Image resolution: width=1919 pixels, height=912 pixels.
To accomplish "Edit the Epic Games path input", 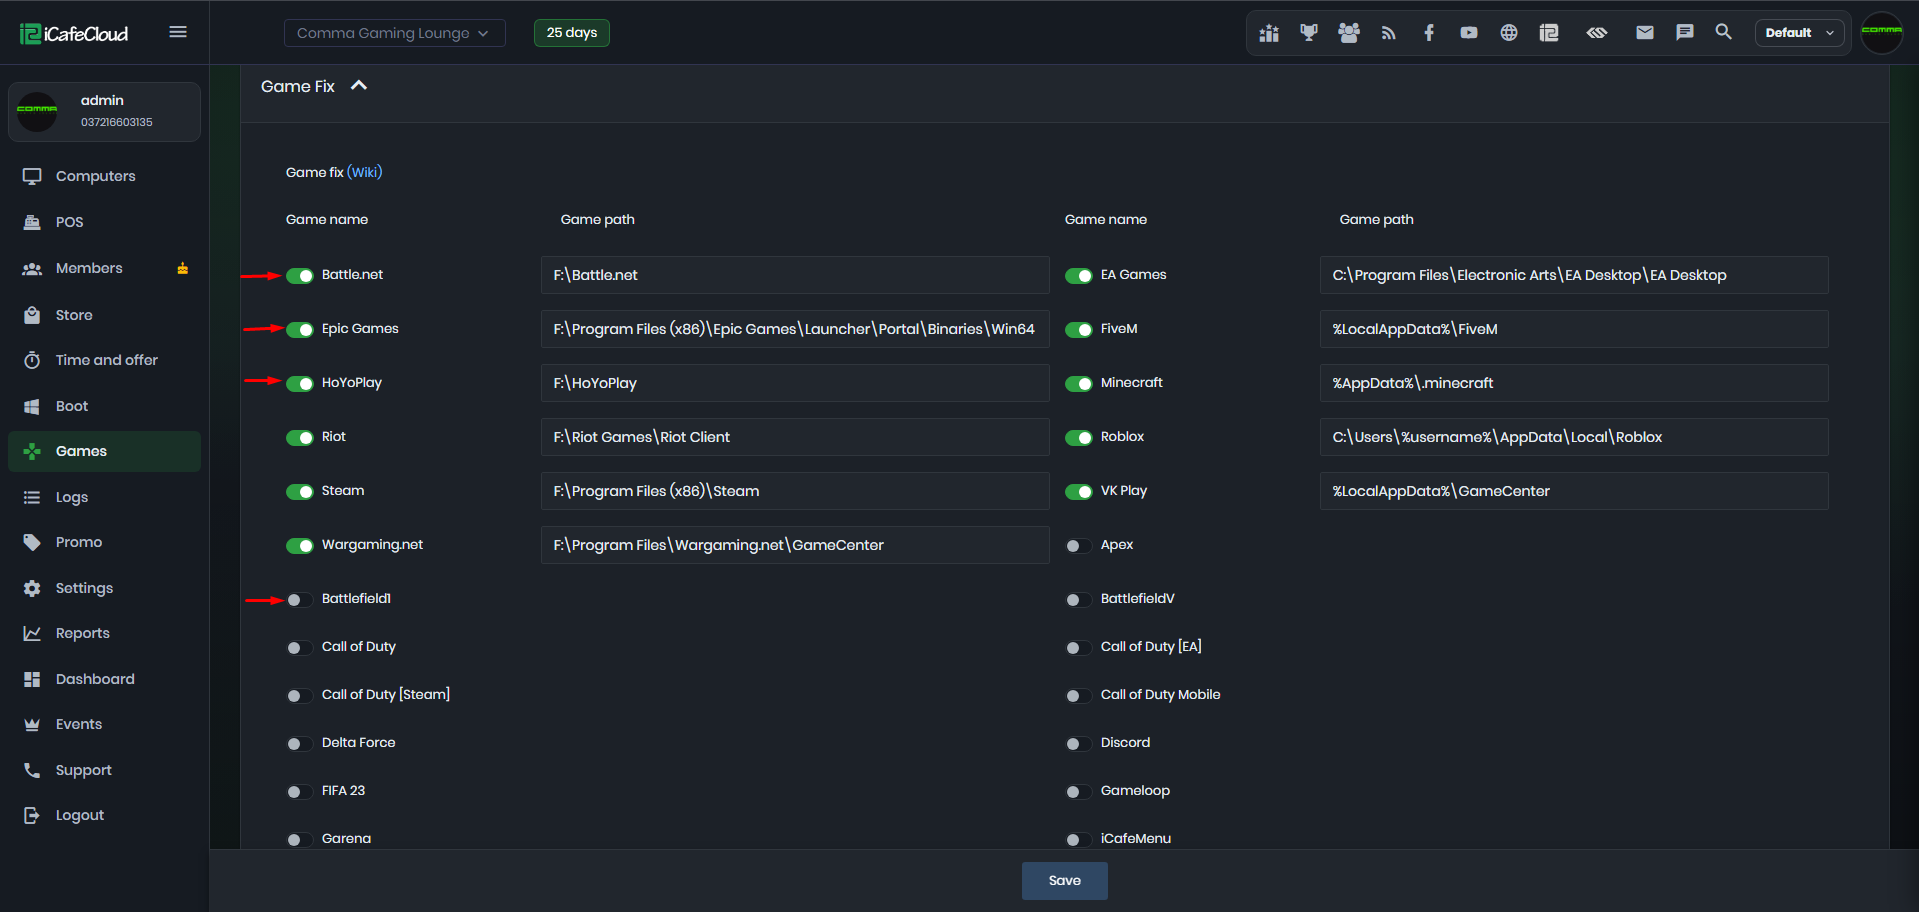I will coord(795,329).
